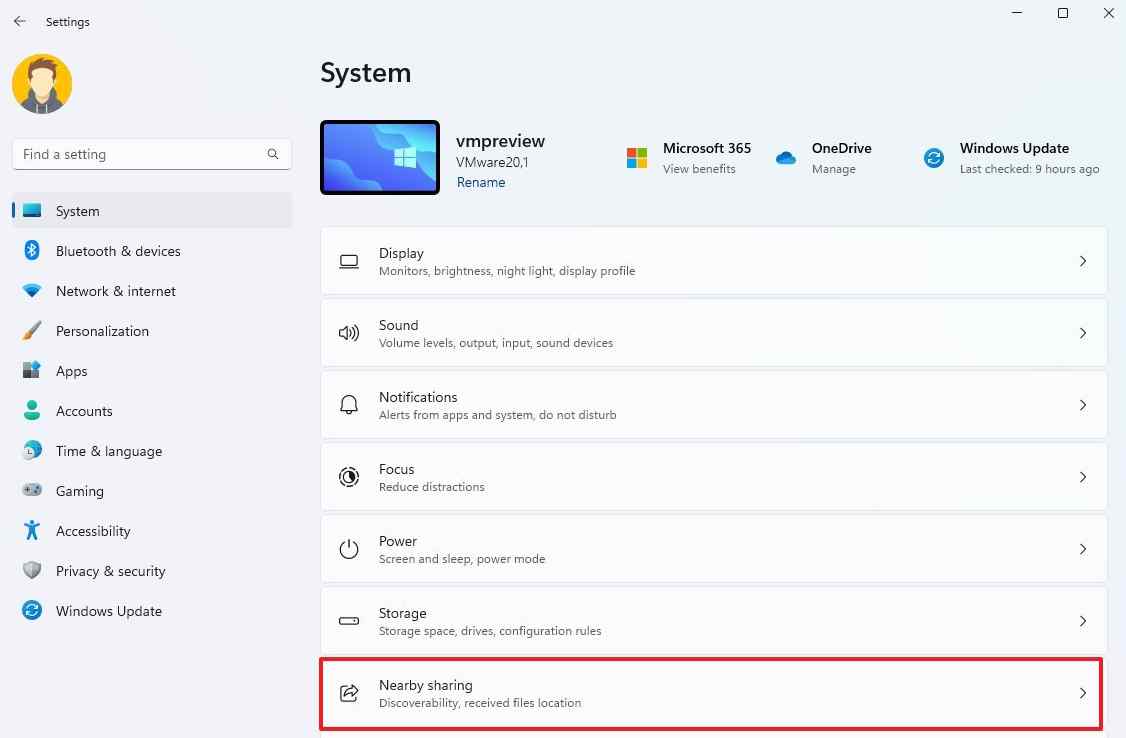Screen dimensions: 1126x738
Task: Expand the Sound row chevron
Action: 1083,333
